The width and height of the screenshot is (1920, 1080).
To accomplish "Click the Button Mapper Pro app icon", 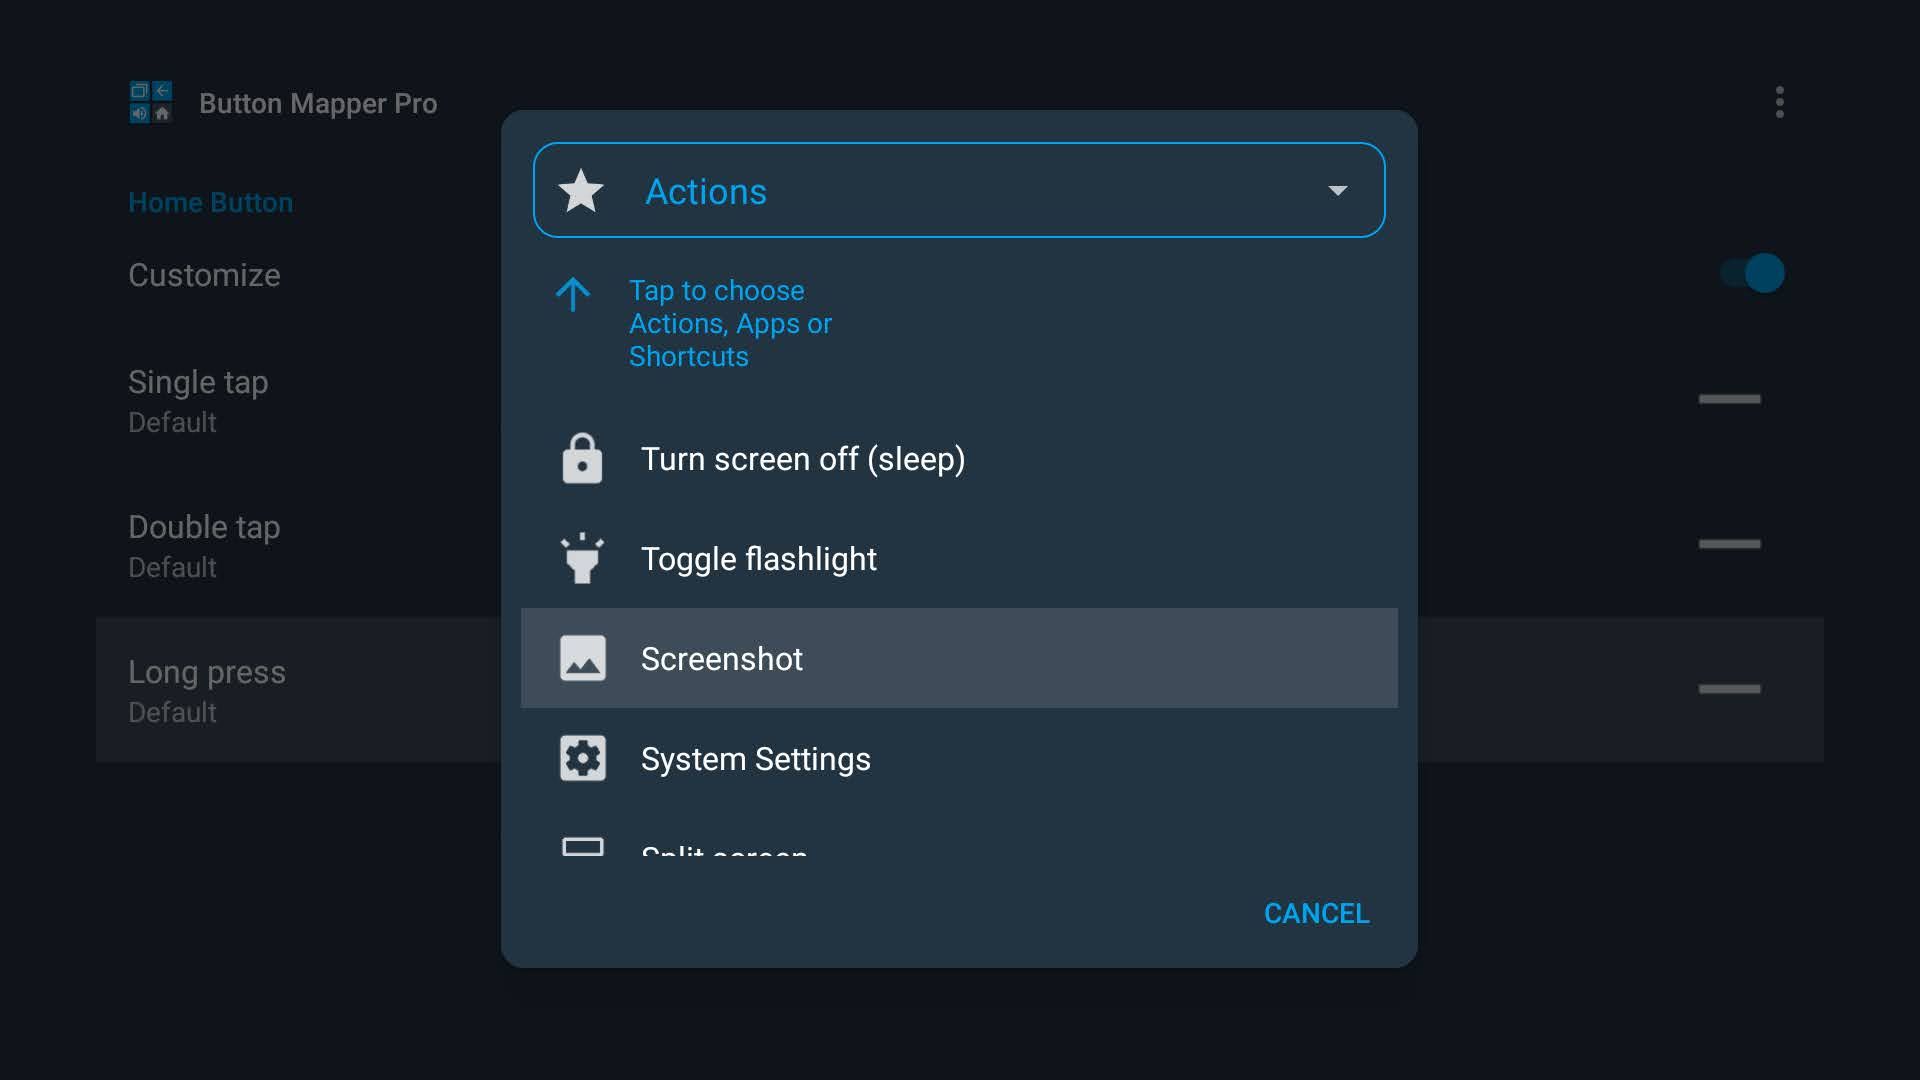I will coord(150,102).
